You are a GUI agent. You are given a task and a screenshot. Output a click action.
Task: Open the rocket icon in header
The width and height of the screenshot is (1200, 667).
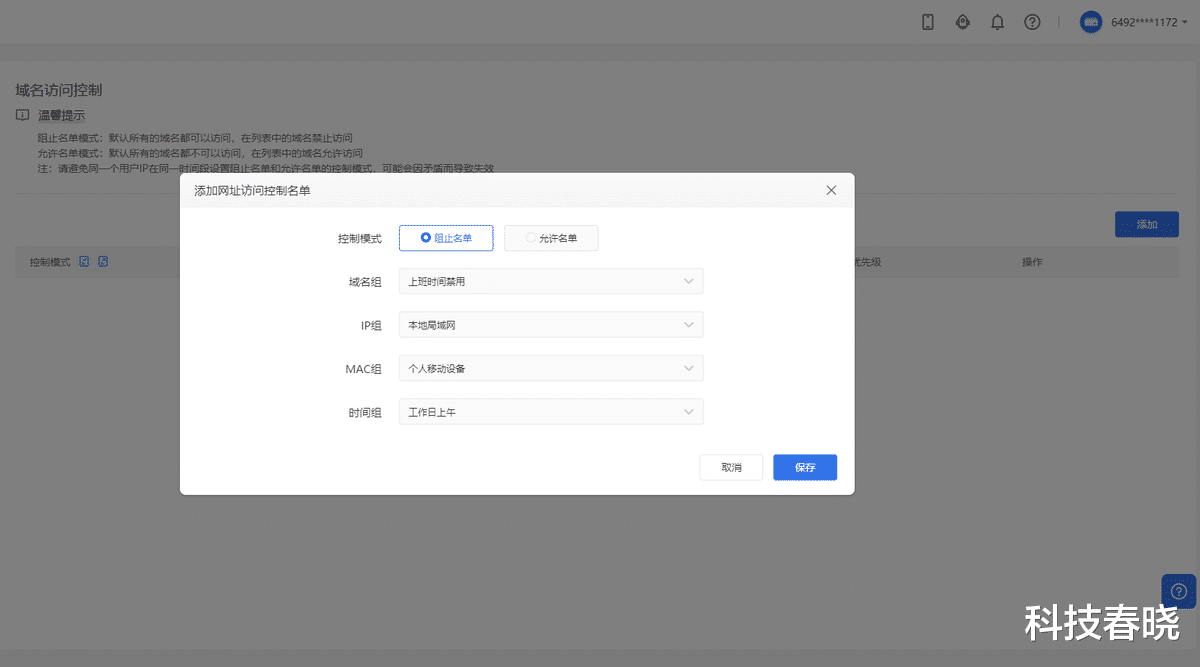pyautogui.click(x=963, y=22)
